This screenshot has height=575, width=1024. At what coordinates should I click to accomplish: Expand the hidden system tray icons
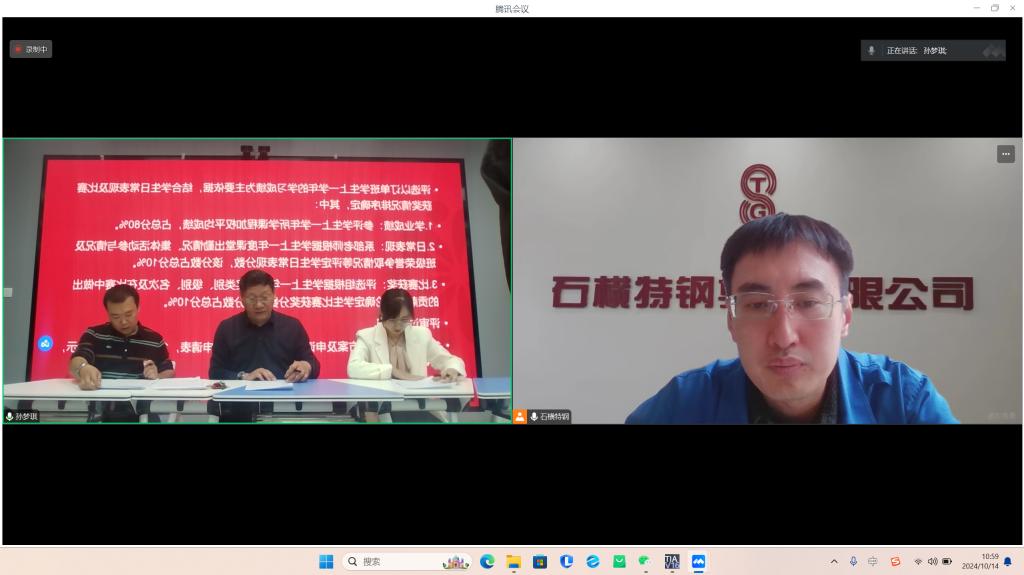pos(834,561)
